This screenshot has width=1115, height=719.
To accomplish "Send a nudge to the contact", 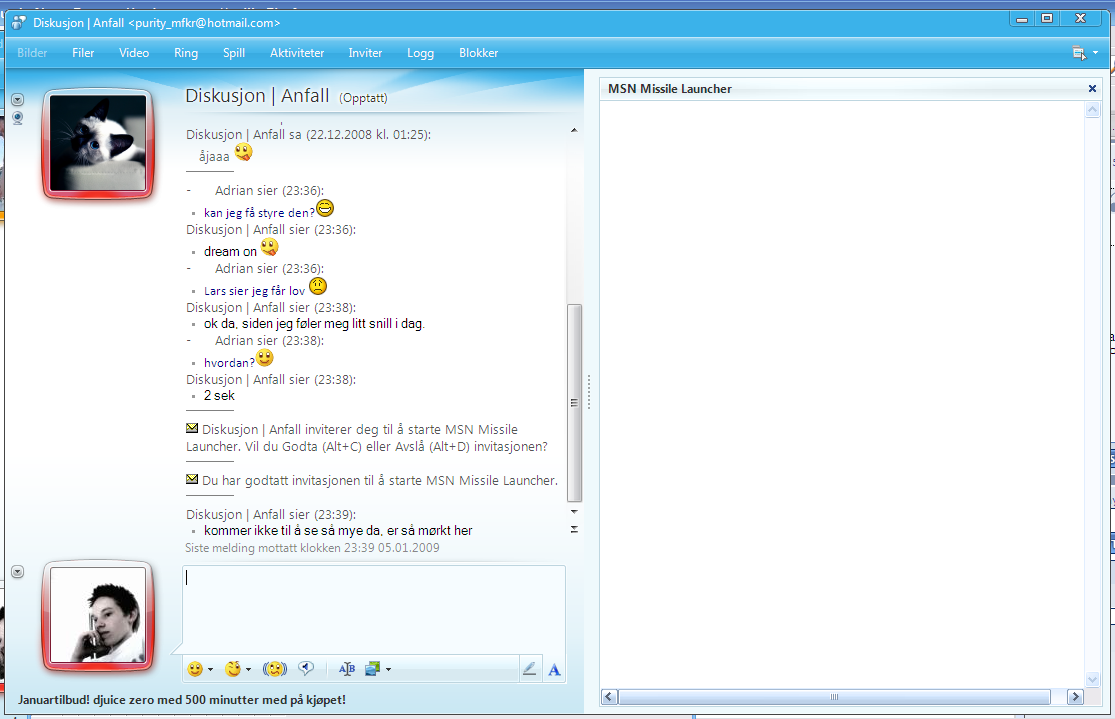I will coord(274,669).
